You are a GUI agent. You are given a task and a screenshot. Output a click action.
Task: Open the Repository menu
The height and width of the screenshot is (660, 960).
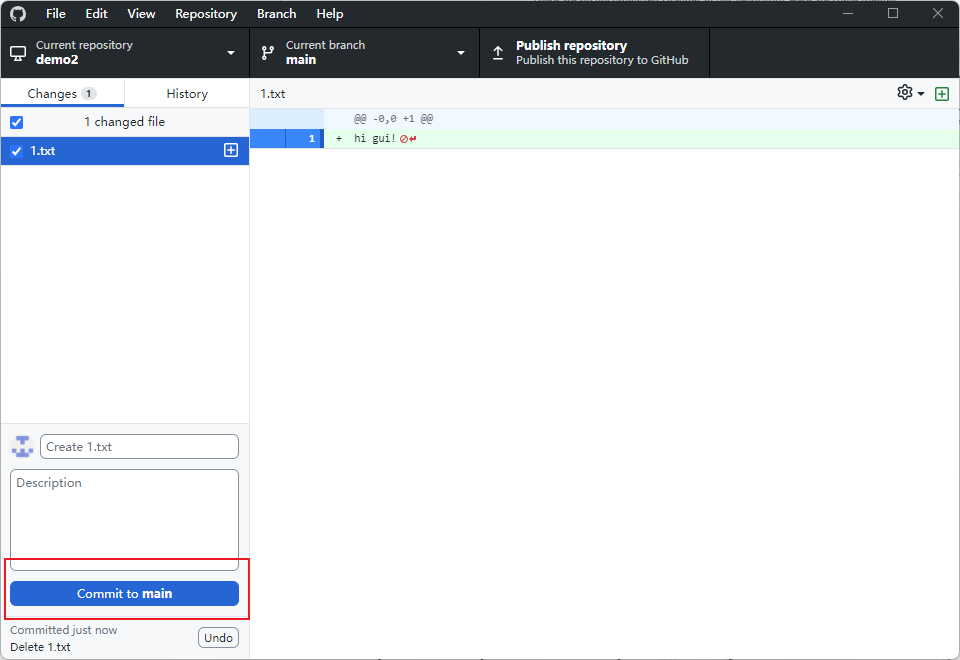pos(206,14)
